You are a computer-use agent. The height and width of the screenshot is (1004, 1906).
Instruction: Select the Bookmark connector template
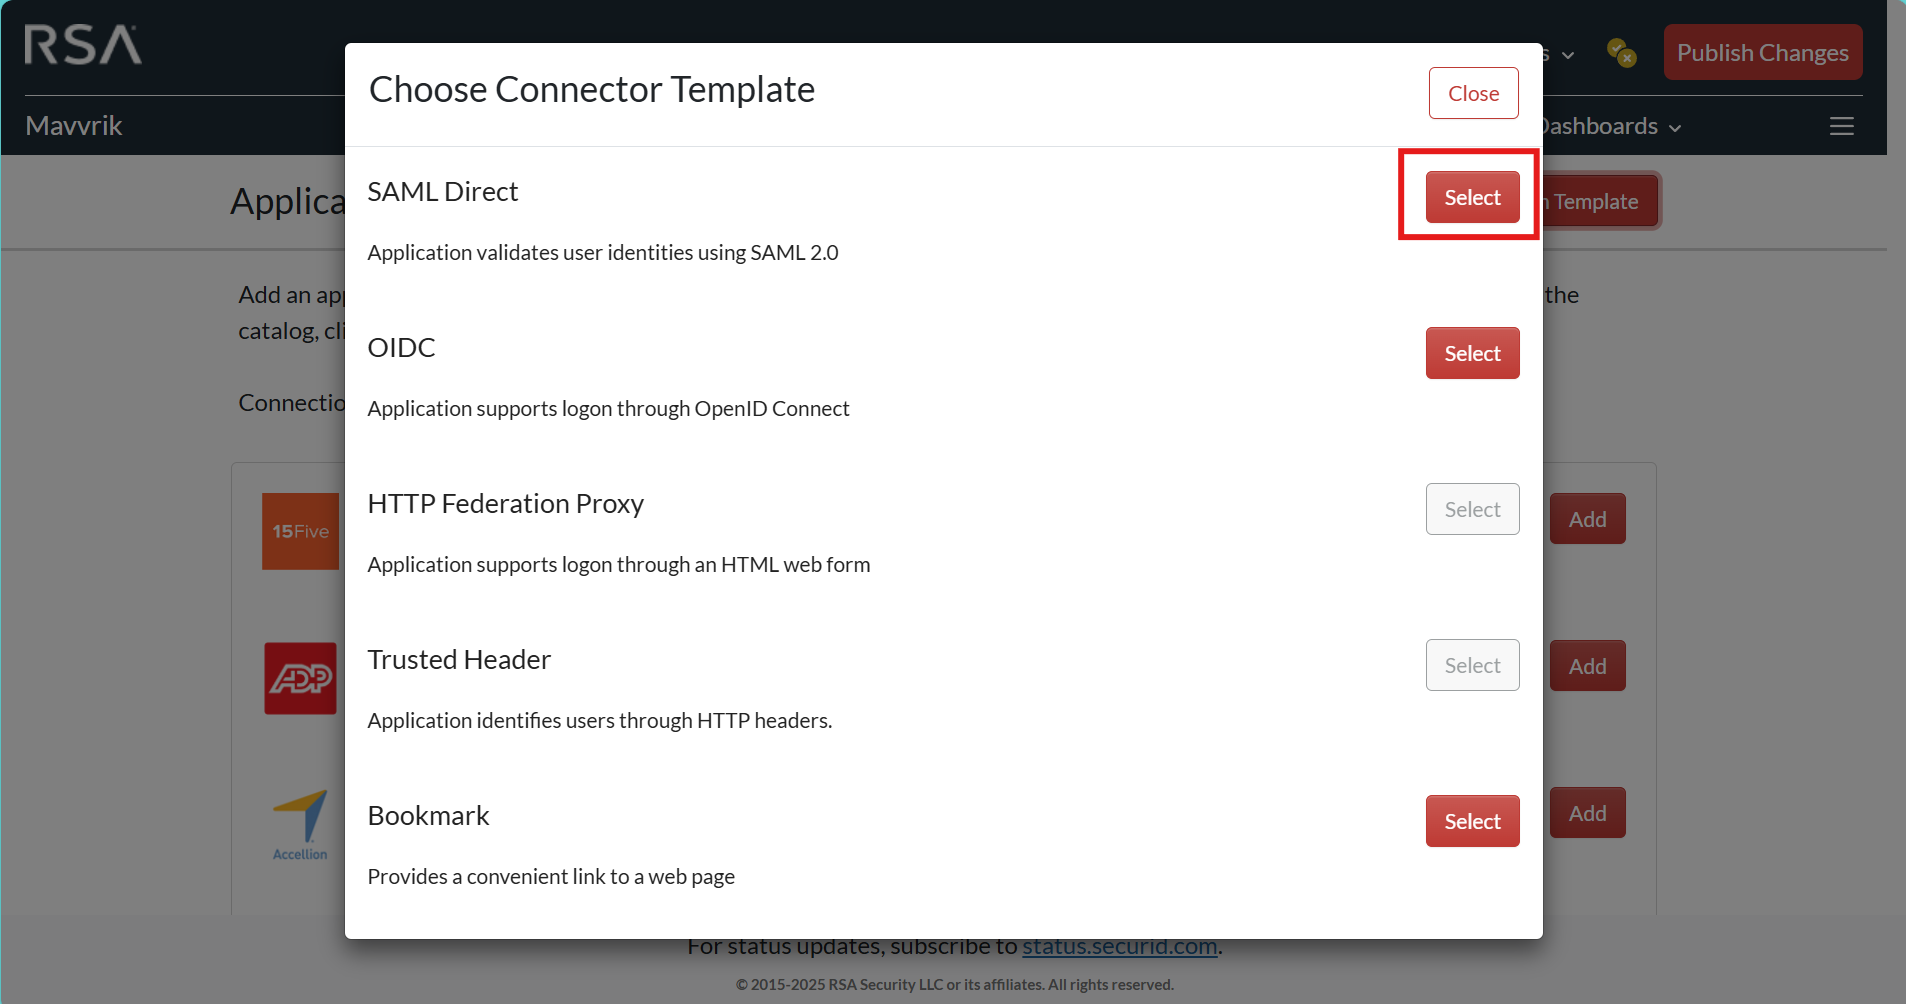pyautogui.click(x=1472, y=821)
